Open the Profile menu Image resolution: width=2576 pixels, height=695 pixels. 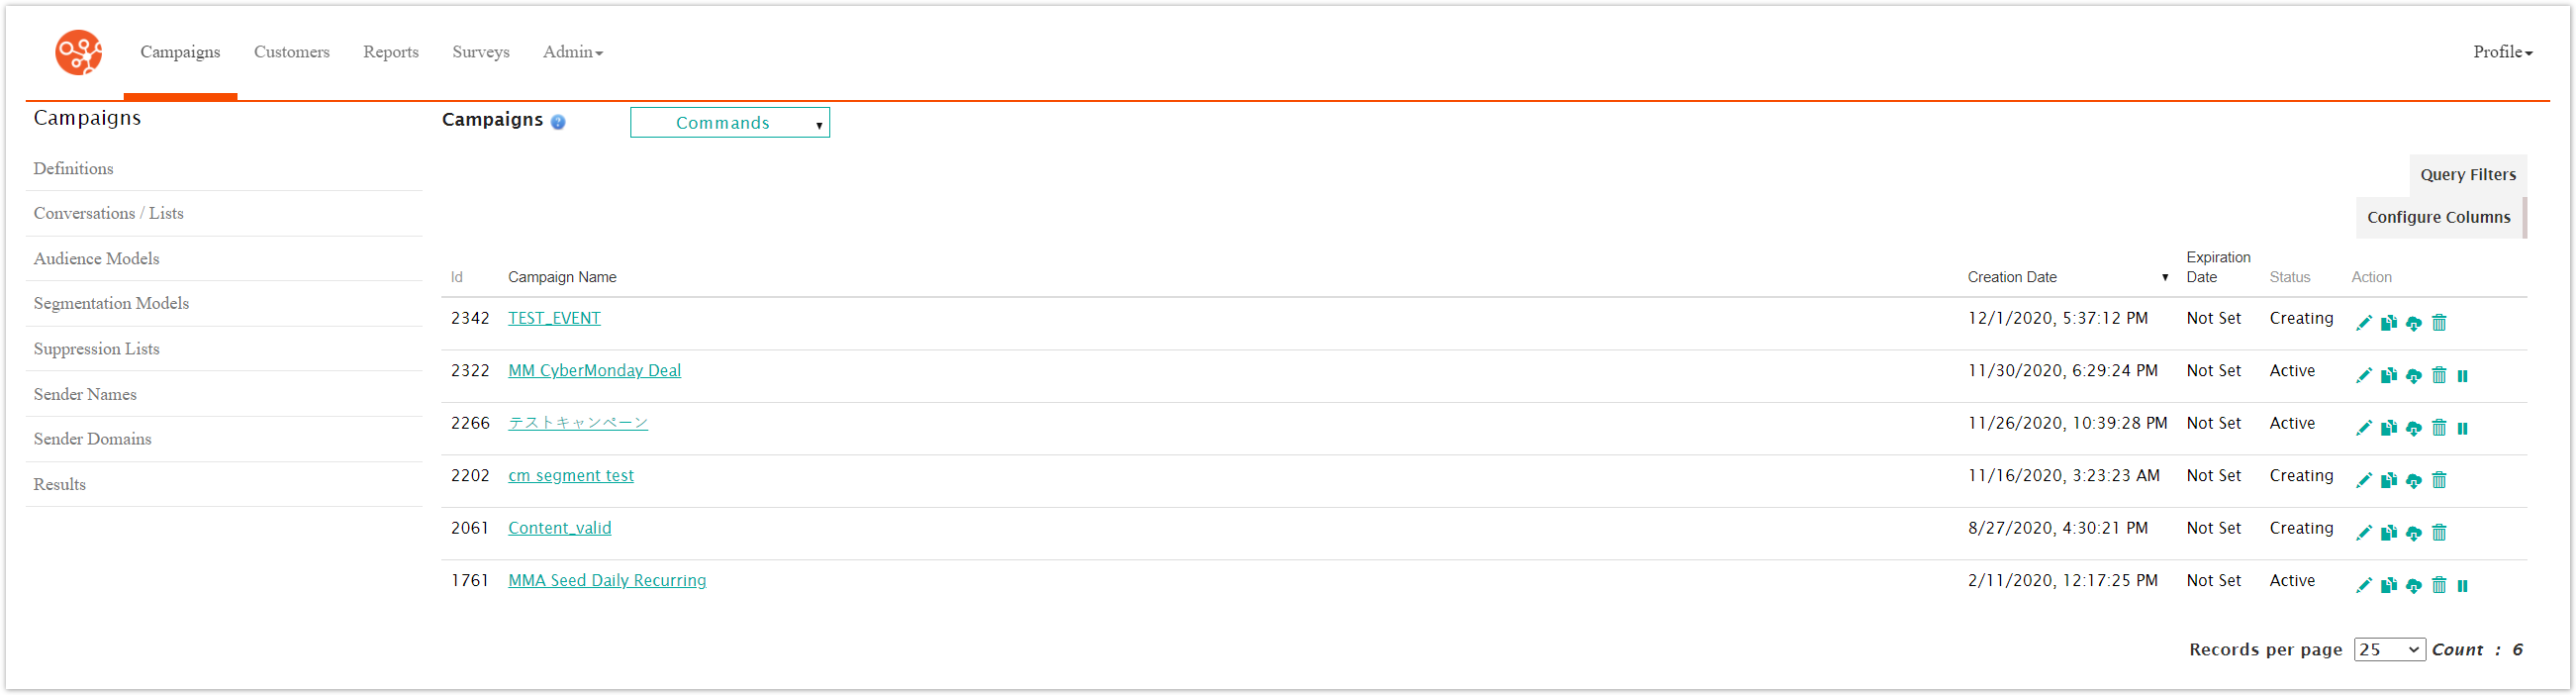tap(2502, 52)
